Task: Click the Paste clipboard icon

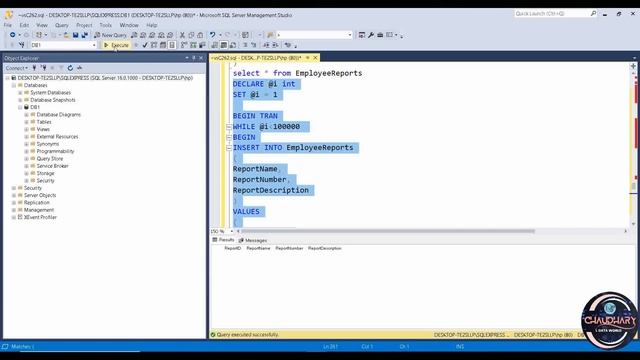Action: pyautogui.click(x=200, y=35)
